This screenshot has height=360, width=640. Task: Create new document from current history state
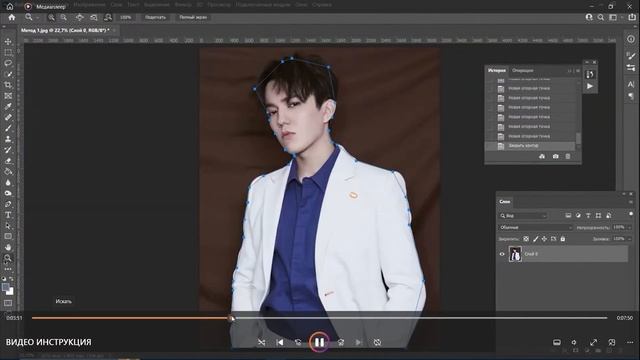[x=542, y=156]
